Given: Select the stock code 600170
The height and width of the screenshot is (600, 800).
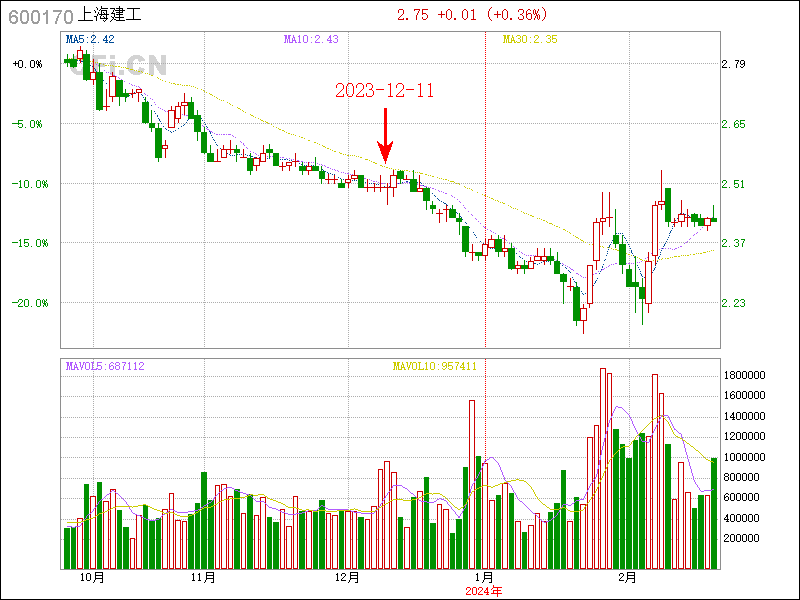Looking at the screenshot, I should click(x=39, y=17).
